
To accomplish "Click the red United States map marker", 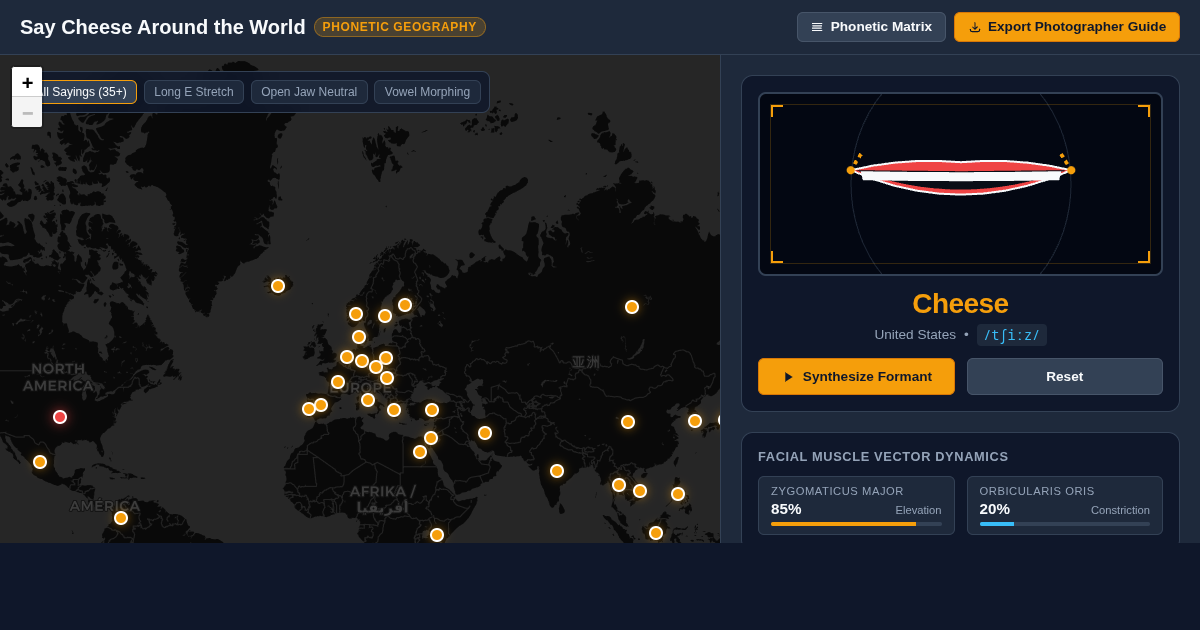I will pos(60,417).
